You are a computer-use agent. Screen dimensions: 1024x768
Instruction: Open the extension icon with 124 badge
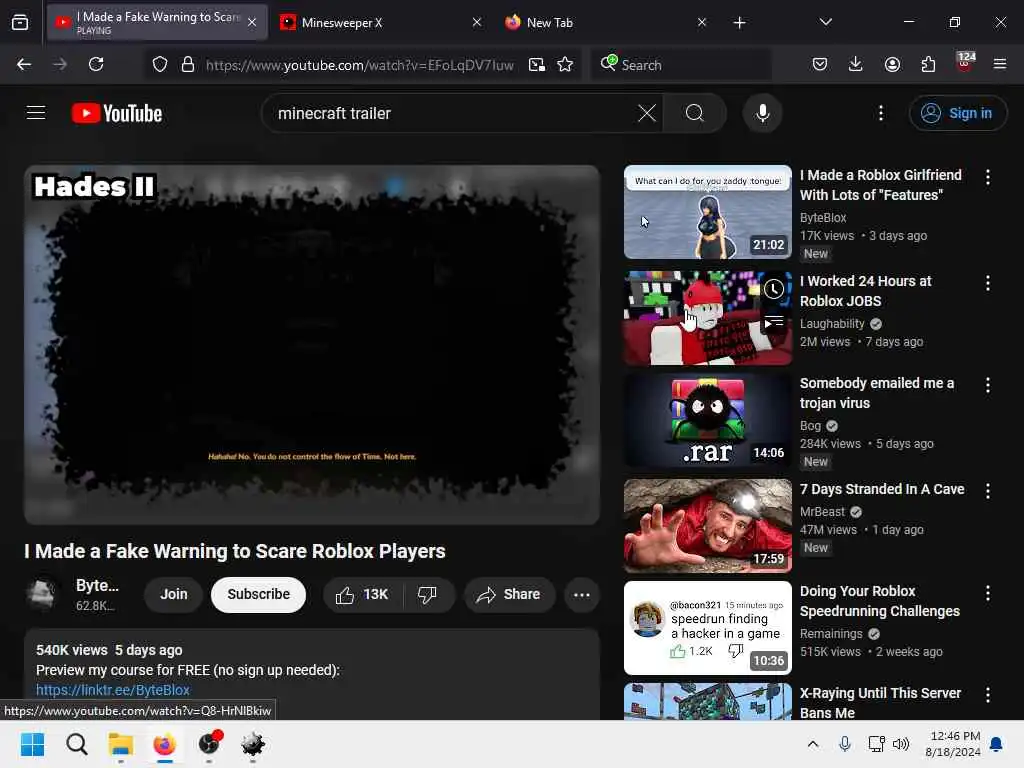(965, 62)
